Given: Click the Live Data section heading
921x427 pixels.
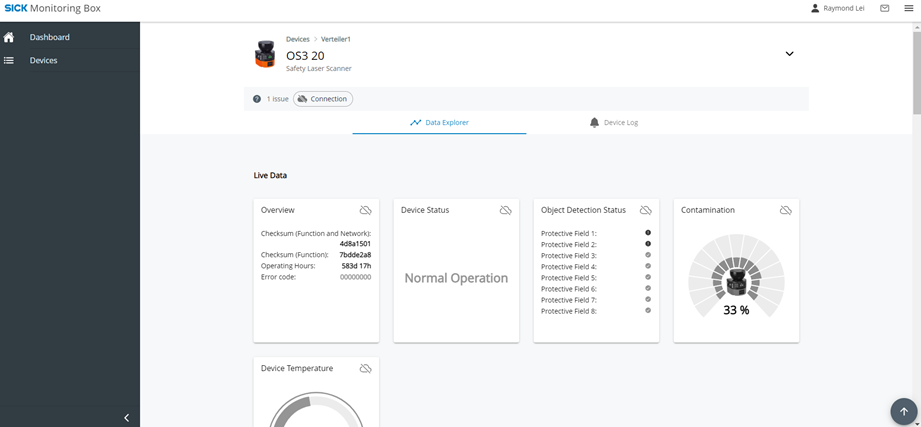Looking at the screenshot, I should (270, 176).
